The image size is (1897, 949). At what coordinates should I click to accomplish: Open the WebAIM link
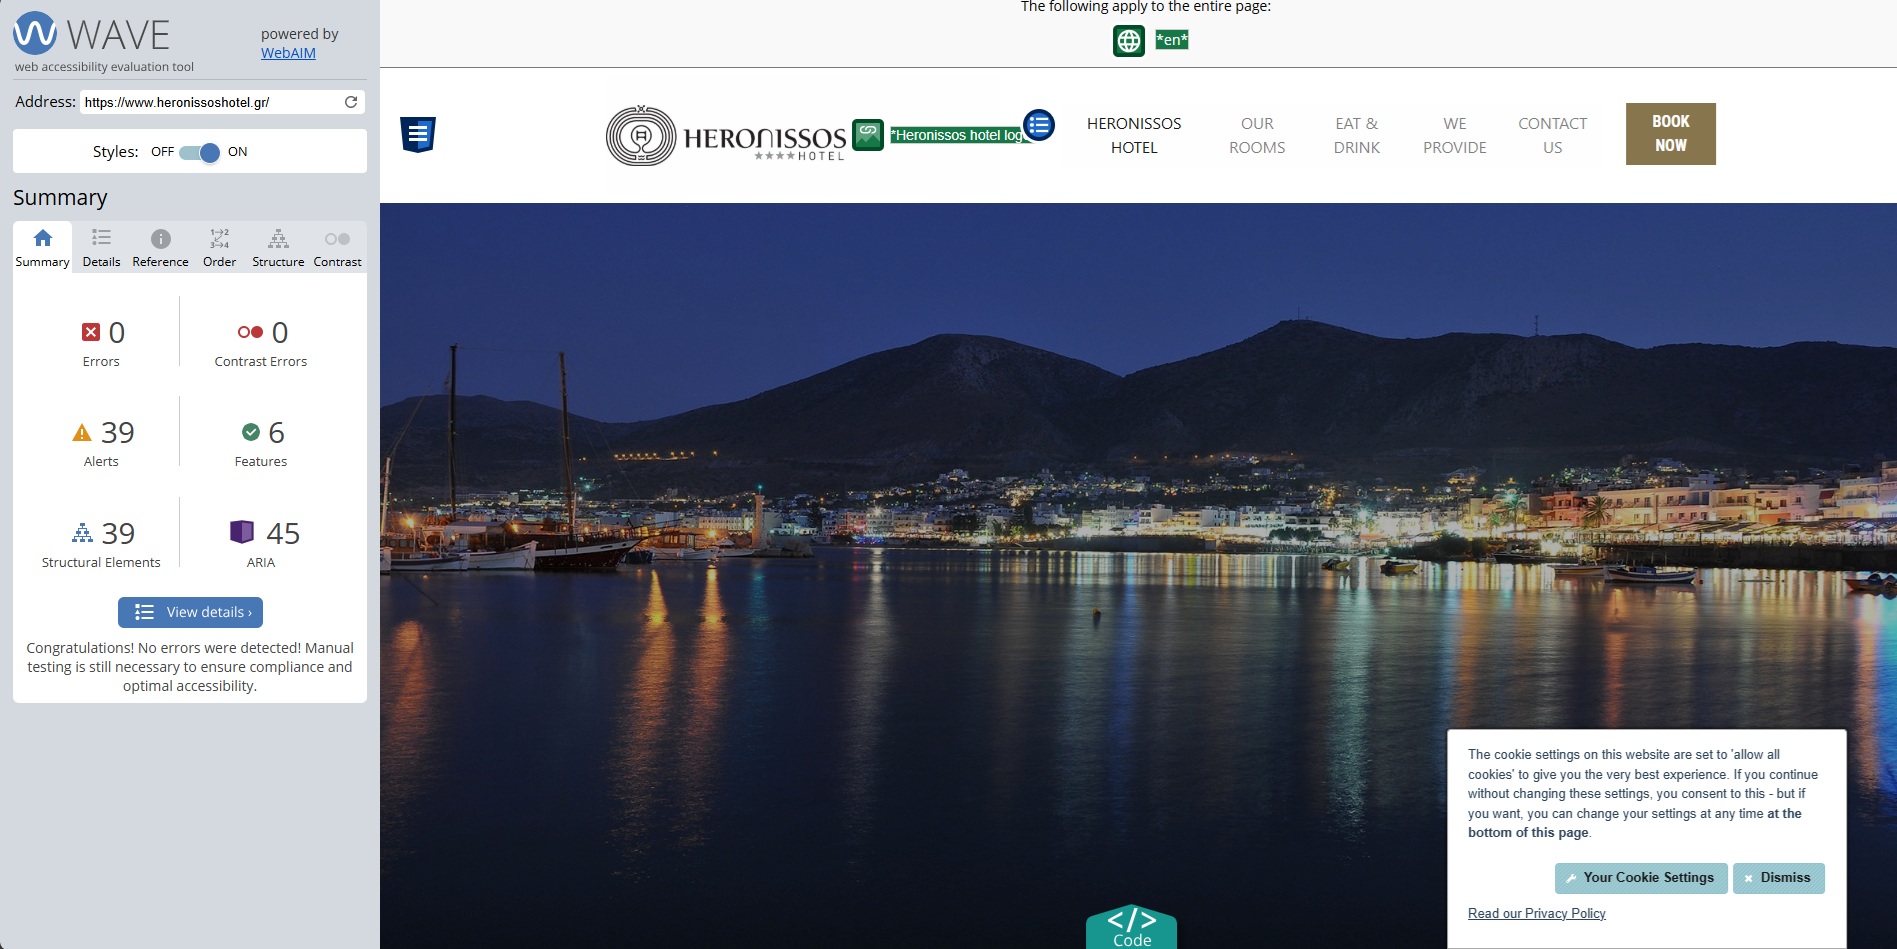pyautogui.click(x=288, y=53)
